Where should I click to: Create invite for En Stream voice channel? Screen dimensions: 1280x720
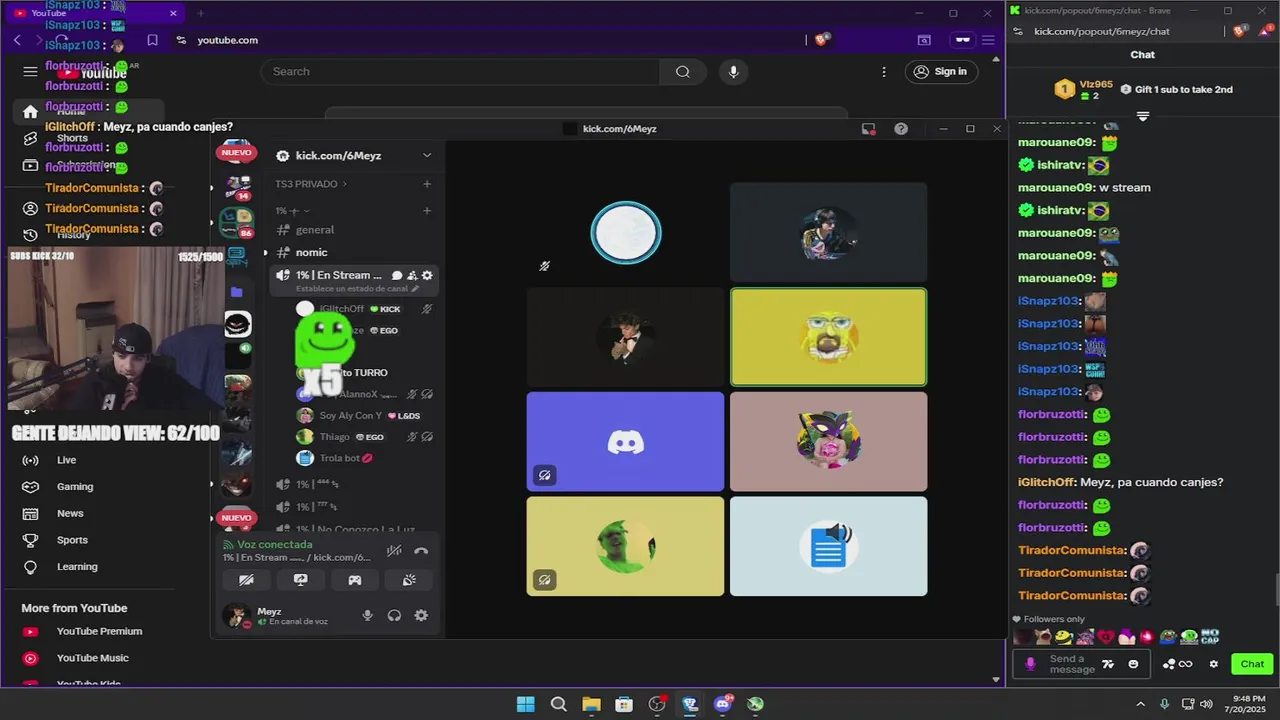(x=412, y=275)
